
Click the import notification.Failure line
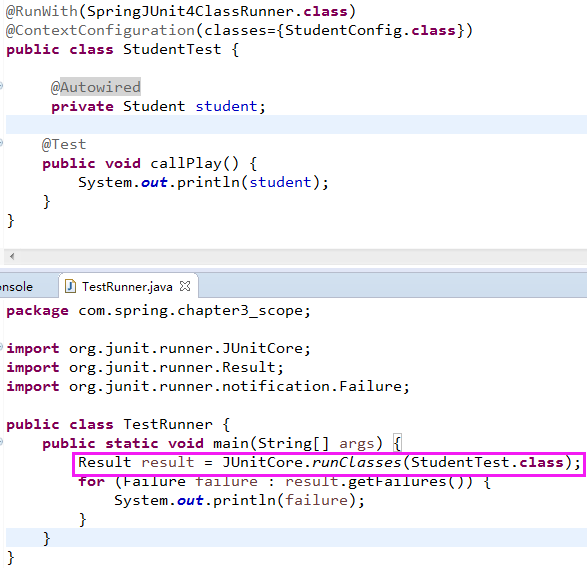(x=208, y=386)
